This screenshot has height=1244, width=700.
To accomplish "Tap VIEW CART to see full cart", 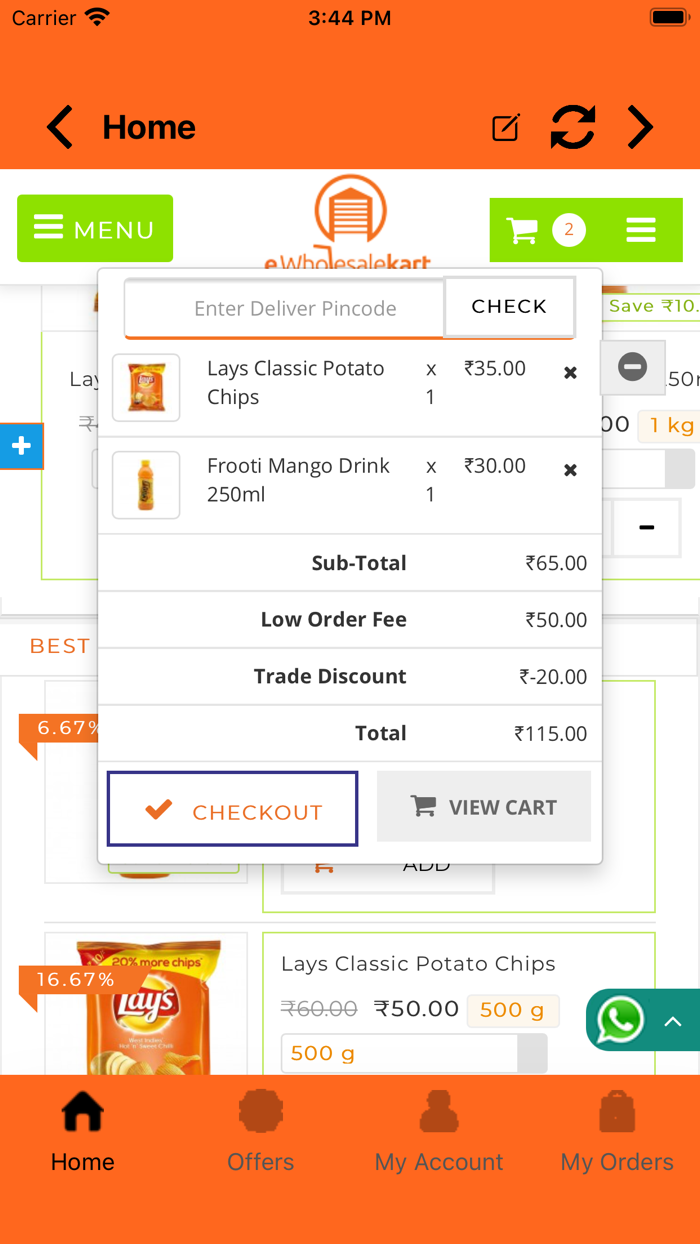I will point(484,806).
